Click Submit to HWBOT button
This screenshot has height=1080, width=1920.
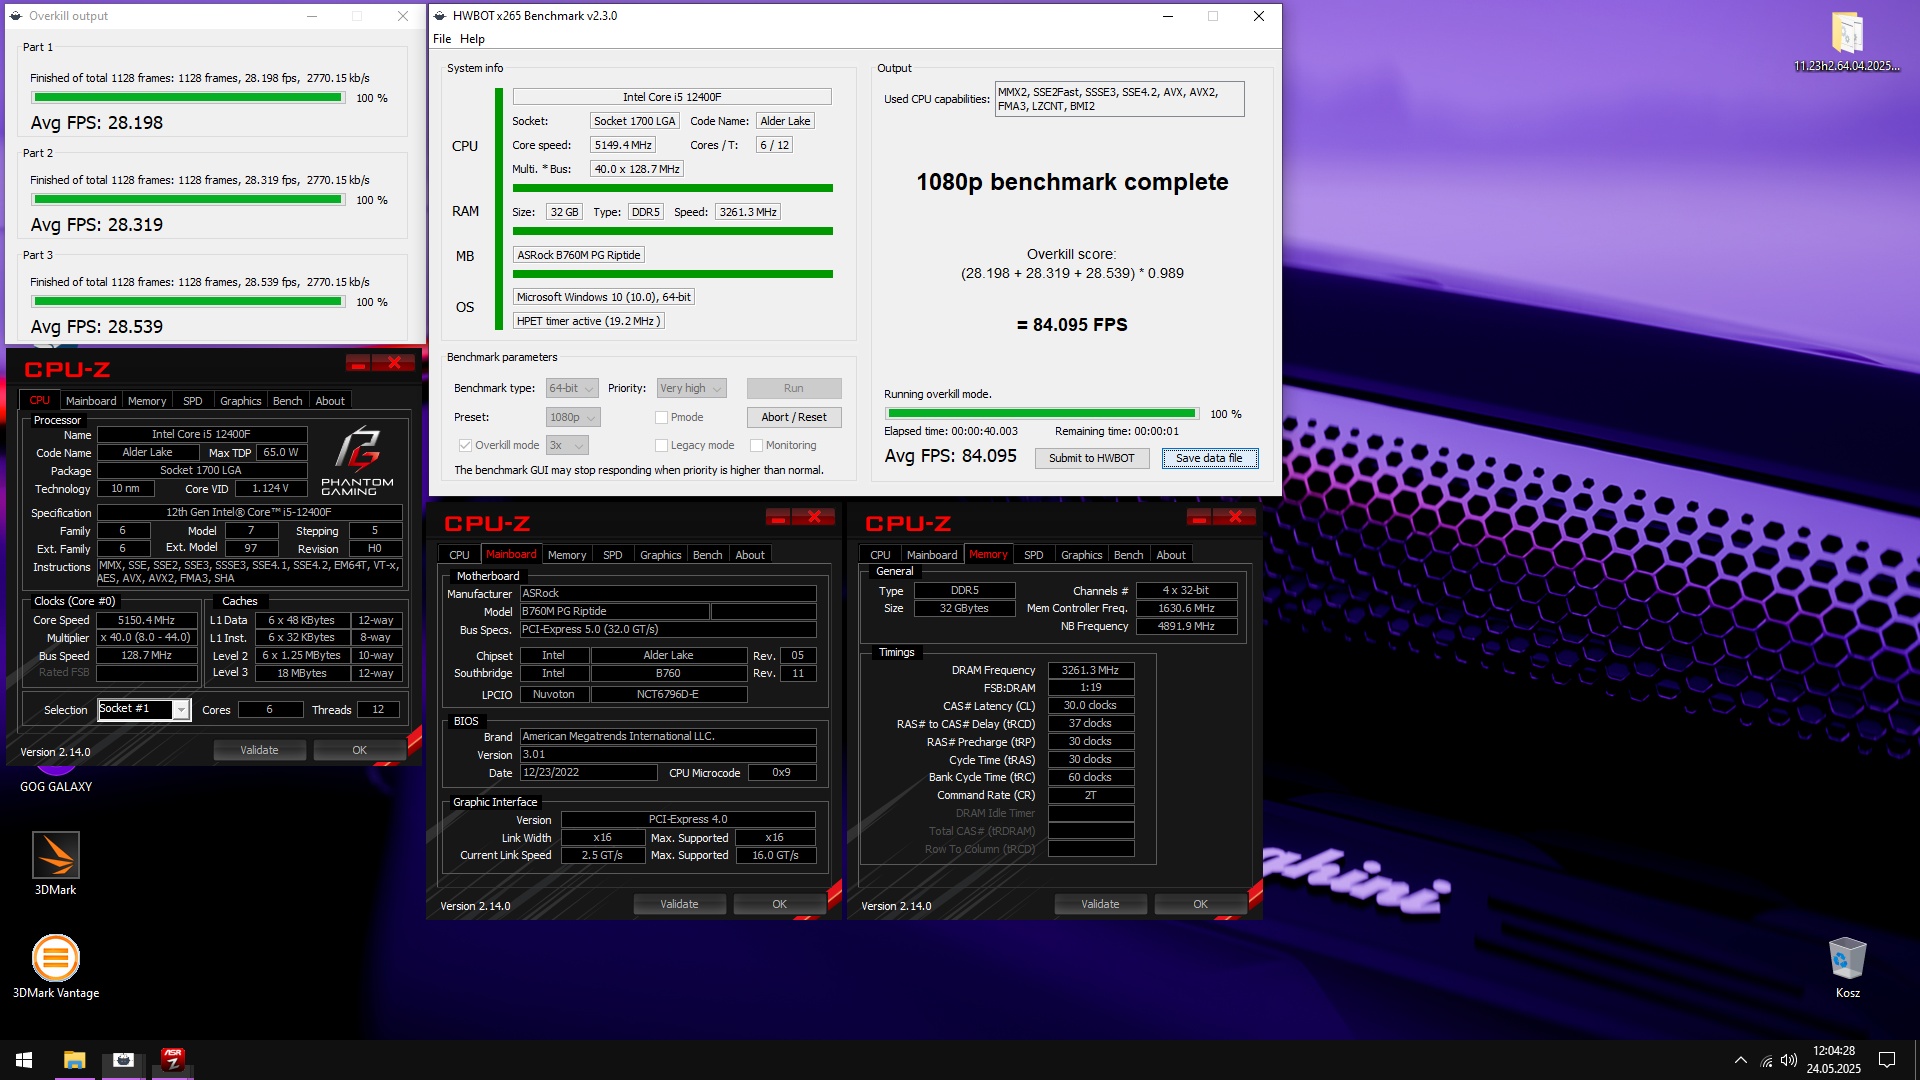coord(1092,458)
